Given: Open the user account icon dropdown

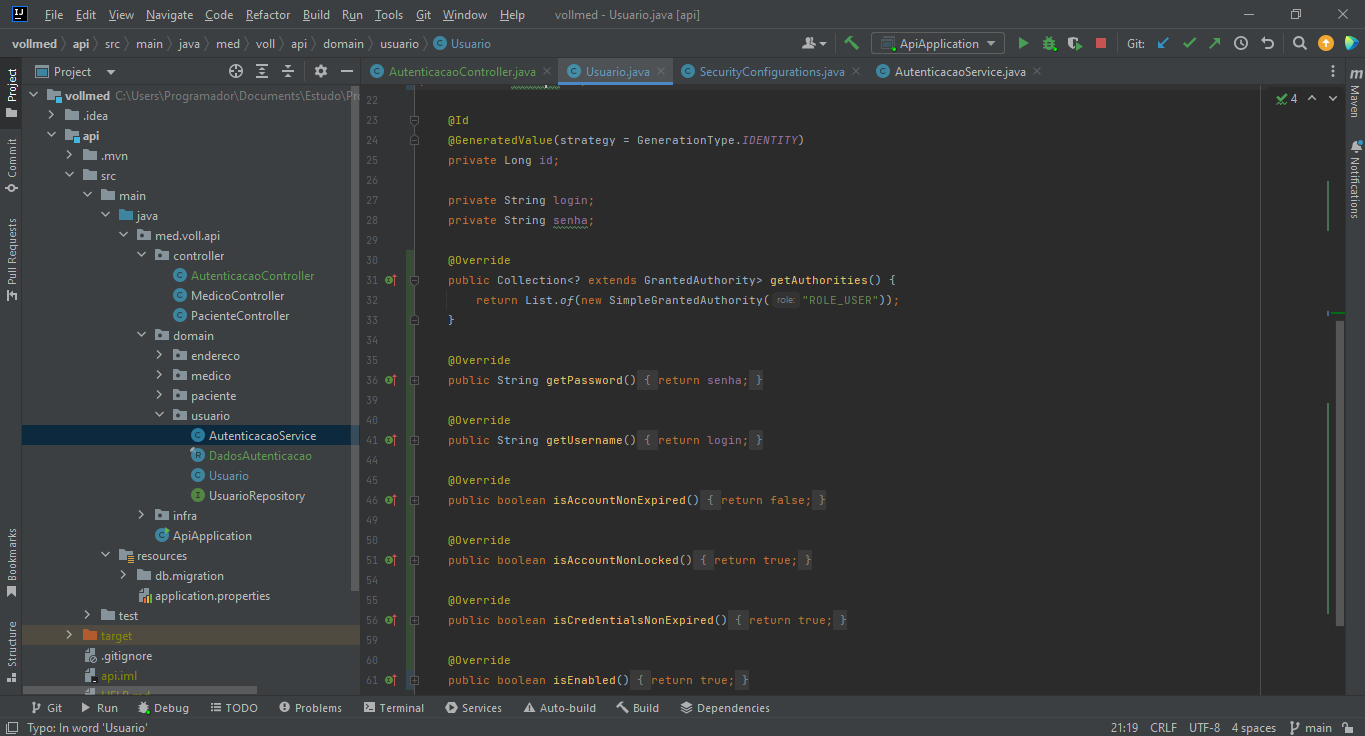Looking at the screenshot, I should (814, 43).
